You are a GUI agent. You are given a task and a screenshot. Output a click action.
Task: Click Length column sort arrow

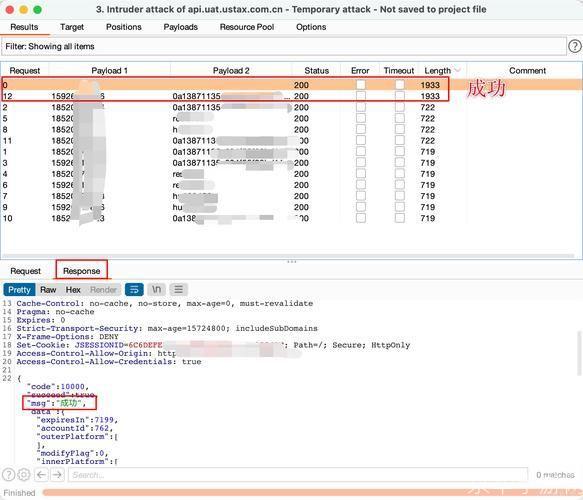458,70
